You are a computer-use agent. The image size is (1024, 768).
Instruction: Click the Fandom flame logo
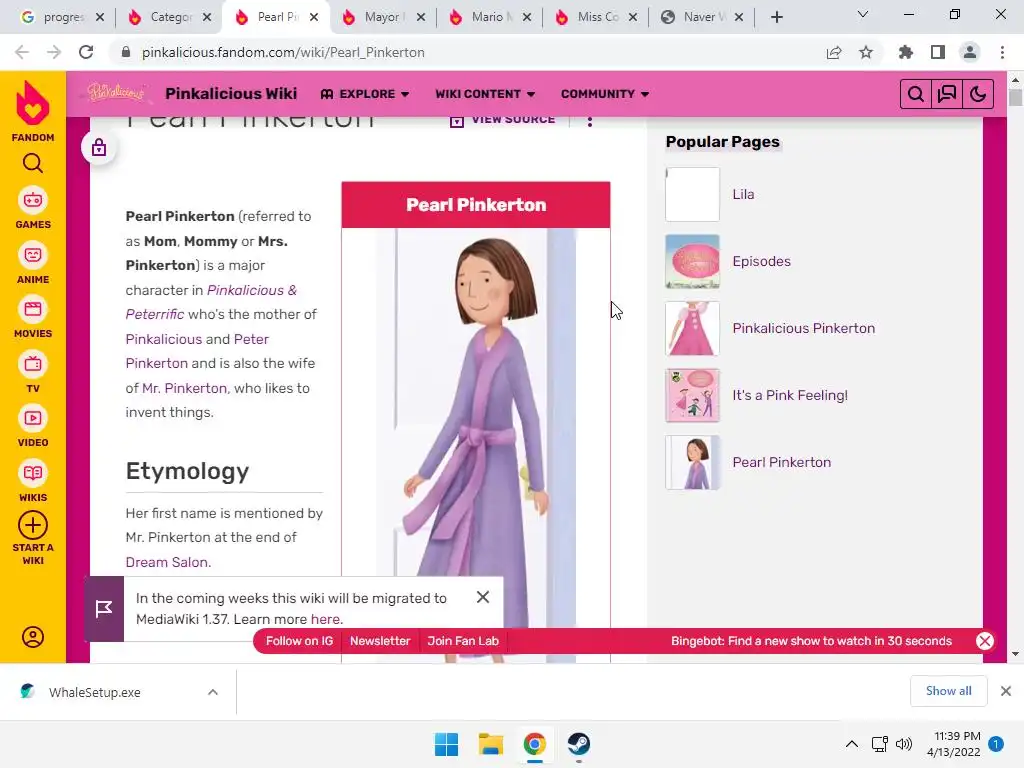(x=33, y=103)
